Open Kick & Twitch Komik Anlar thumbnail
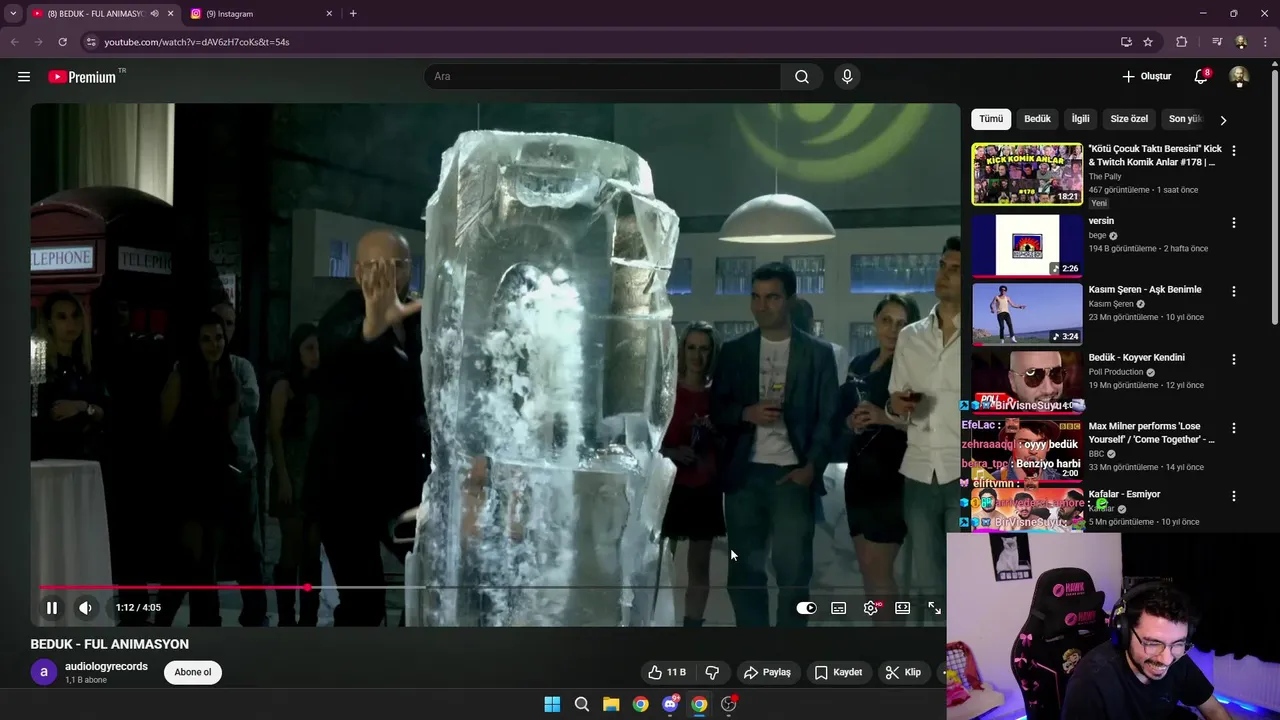This screenshot has width=1280, height=720. coord(1027,173)
